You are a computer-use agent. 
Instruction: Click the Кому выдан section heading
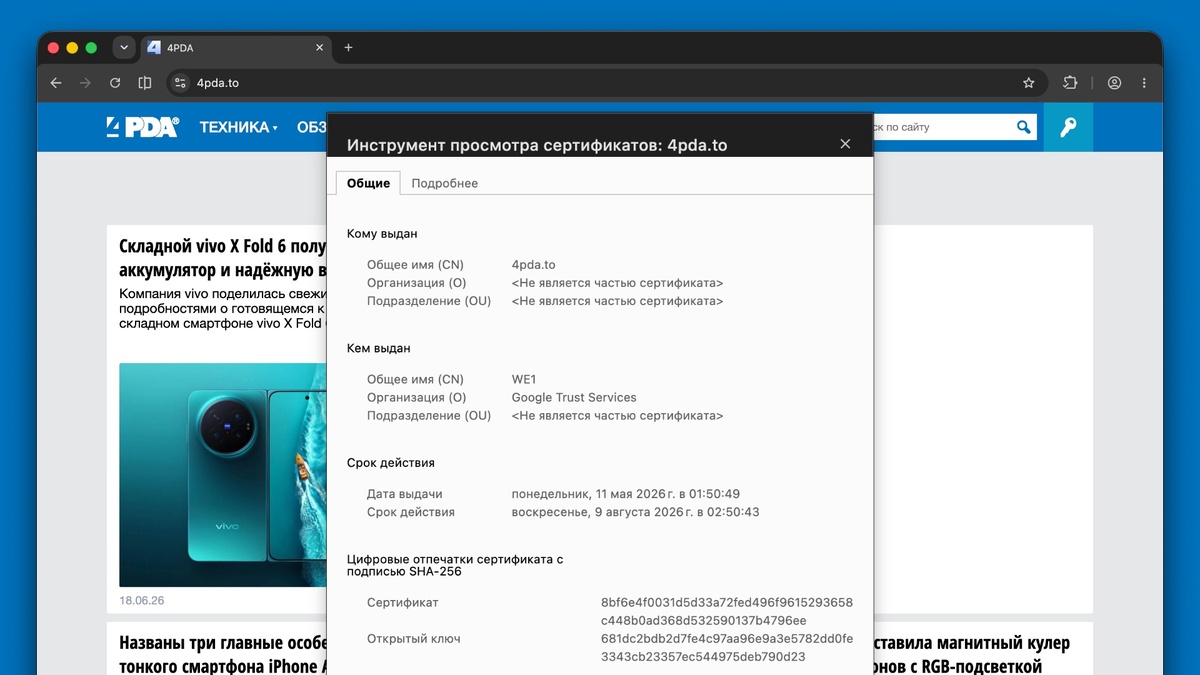(x=382, y=234)
